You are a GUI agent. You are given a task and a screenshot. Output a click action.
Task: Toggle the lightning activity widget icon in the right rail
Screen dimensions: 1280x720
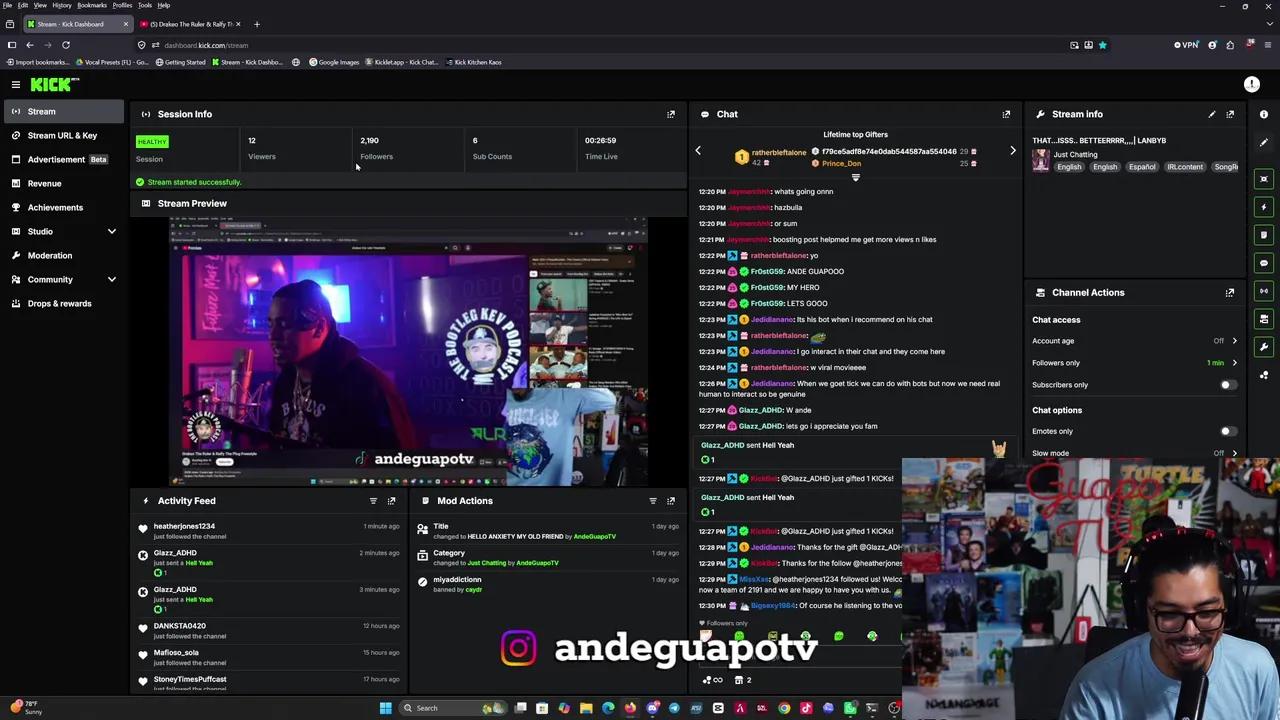click(1264, 207)
